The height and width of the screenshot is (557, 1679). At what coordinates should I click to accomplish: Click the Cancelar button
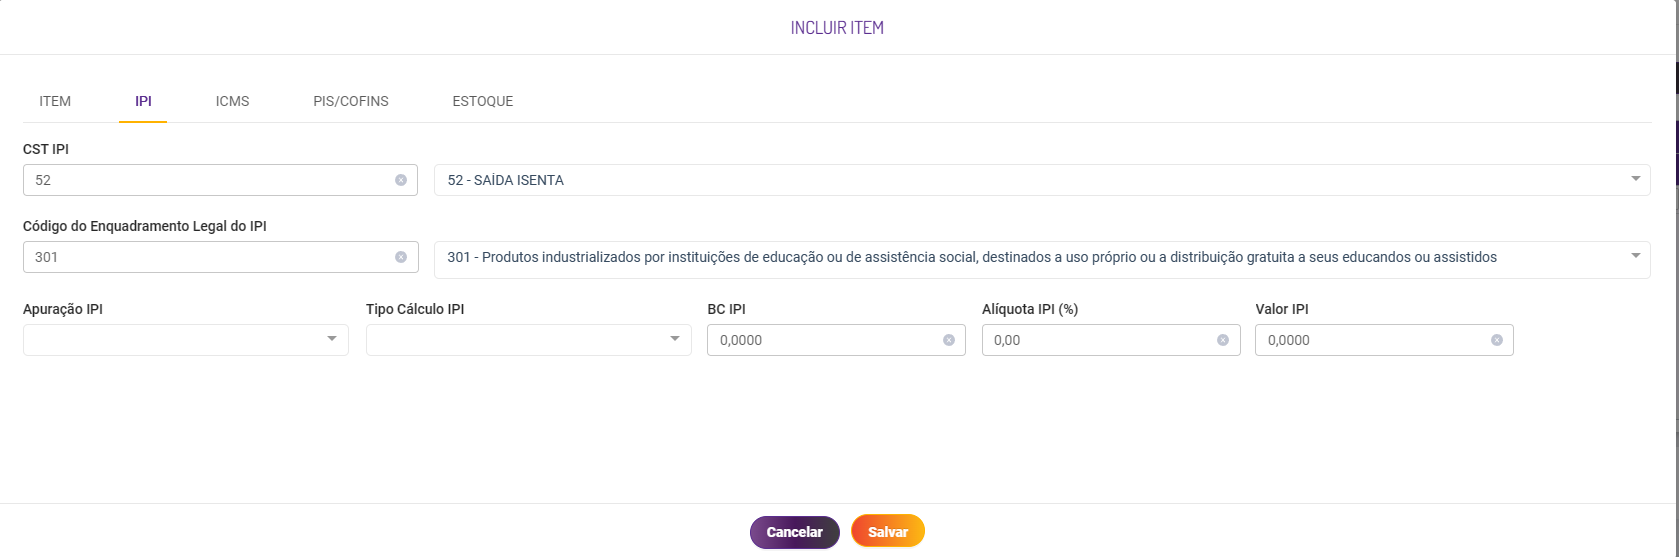pos(795,532)
